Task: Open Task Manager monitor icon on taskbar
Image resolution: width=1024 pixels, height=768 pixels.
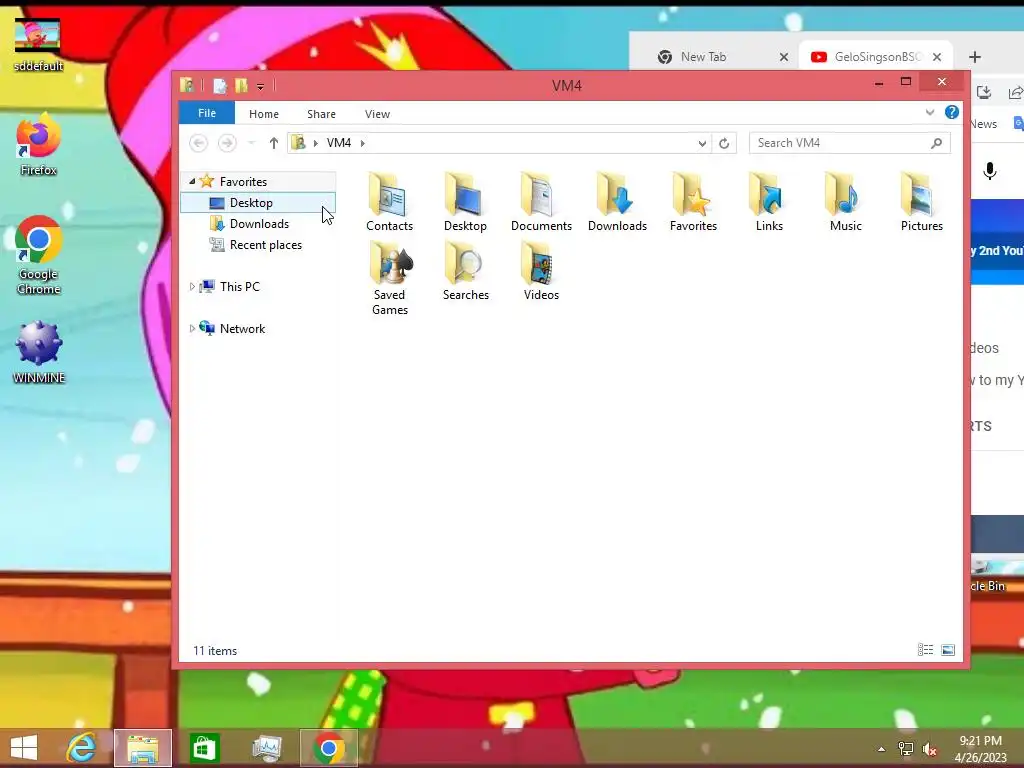Action: tap(266, 748)
